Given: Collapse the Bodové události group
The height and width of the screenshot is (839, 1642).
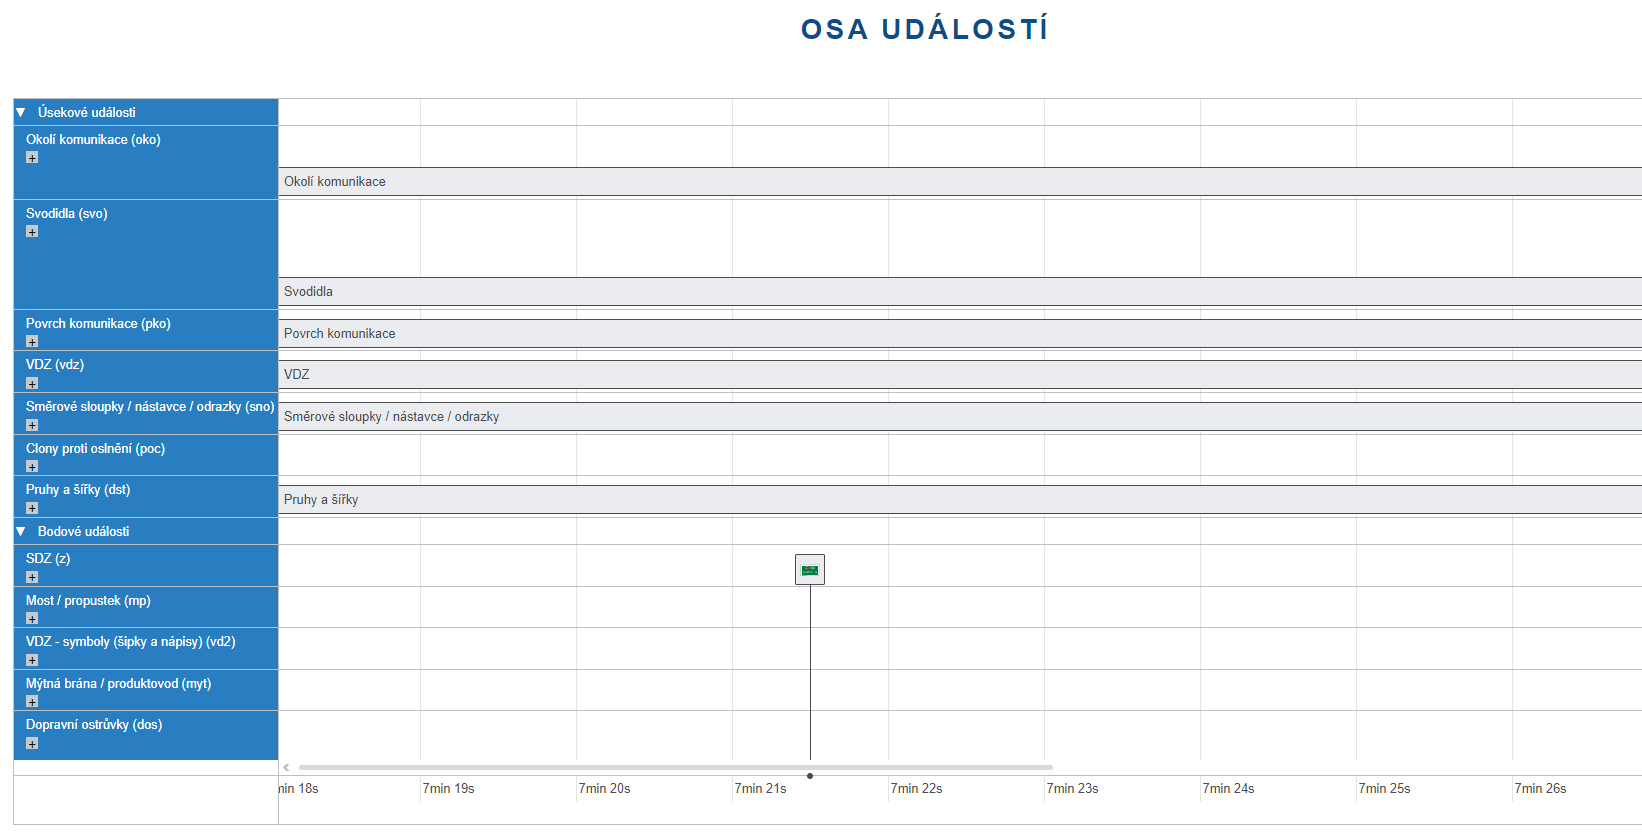Looking at the screenshot, I should [21, 531].
